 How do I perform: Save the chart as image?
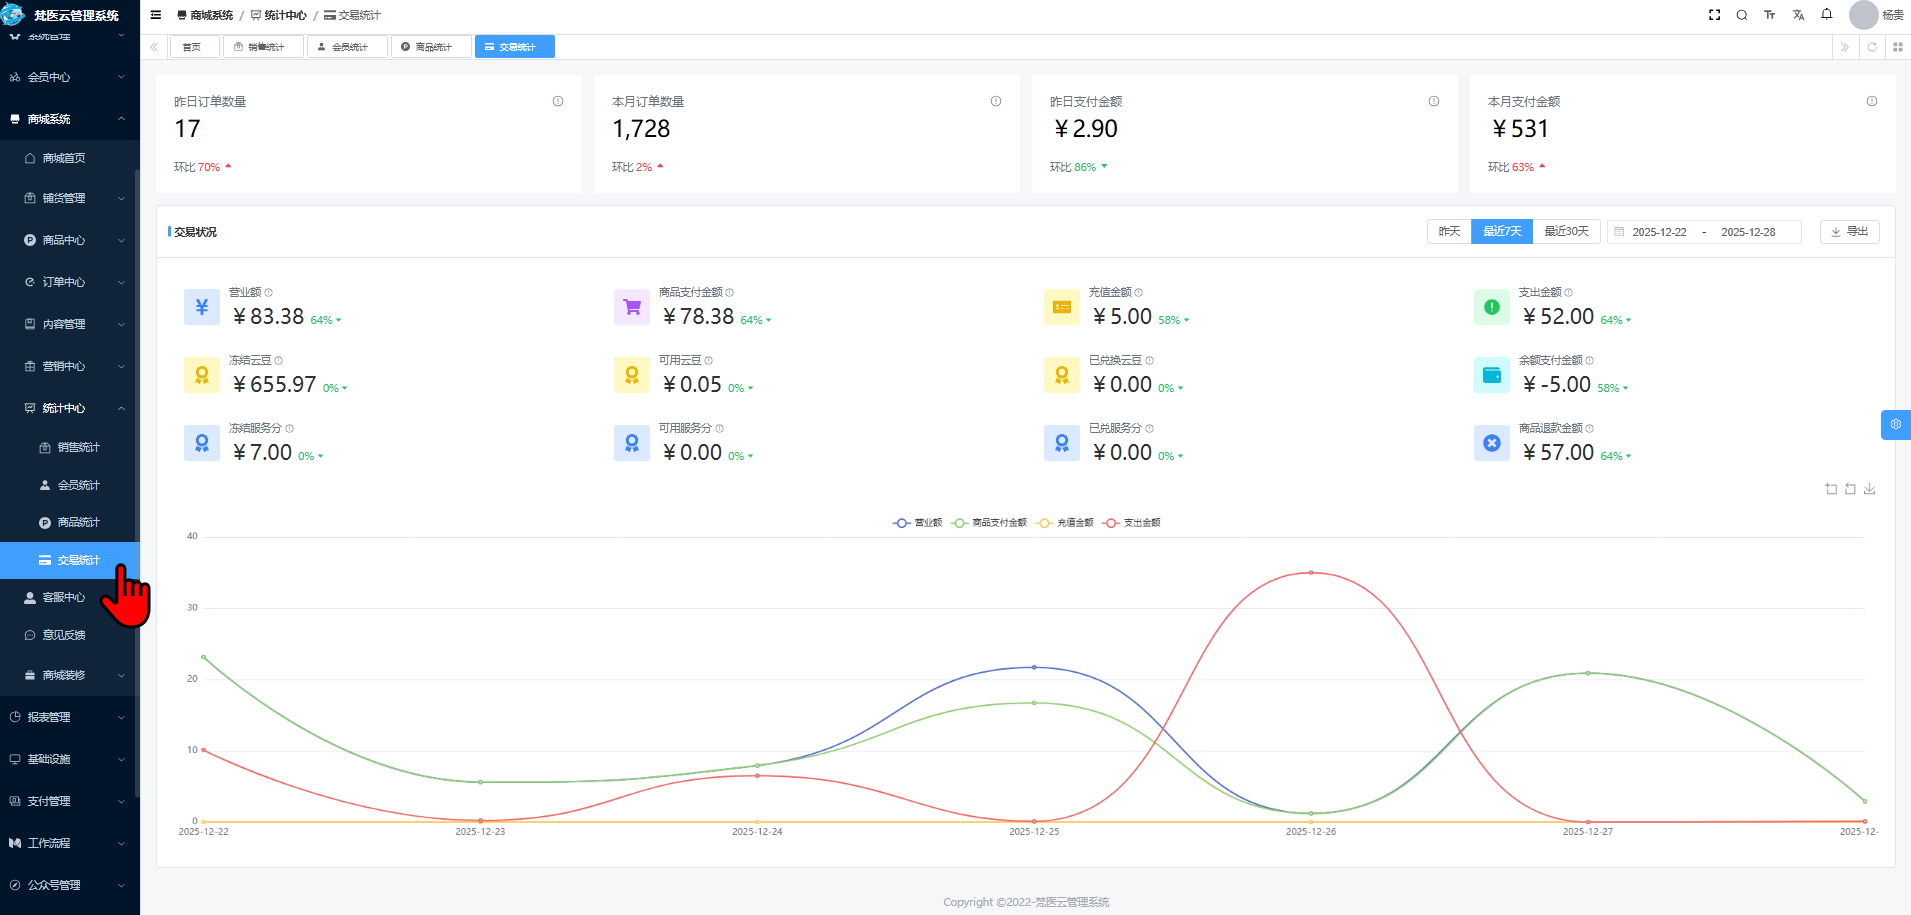point(1869,489)
